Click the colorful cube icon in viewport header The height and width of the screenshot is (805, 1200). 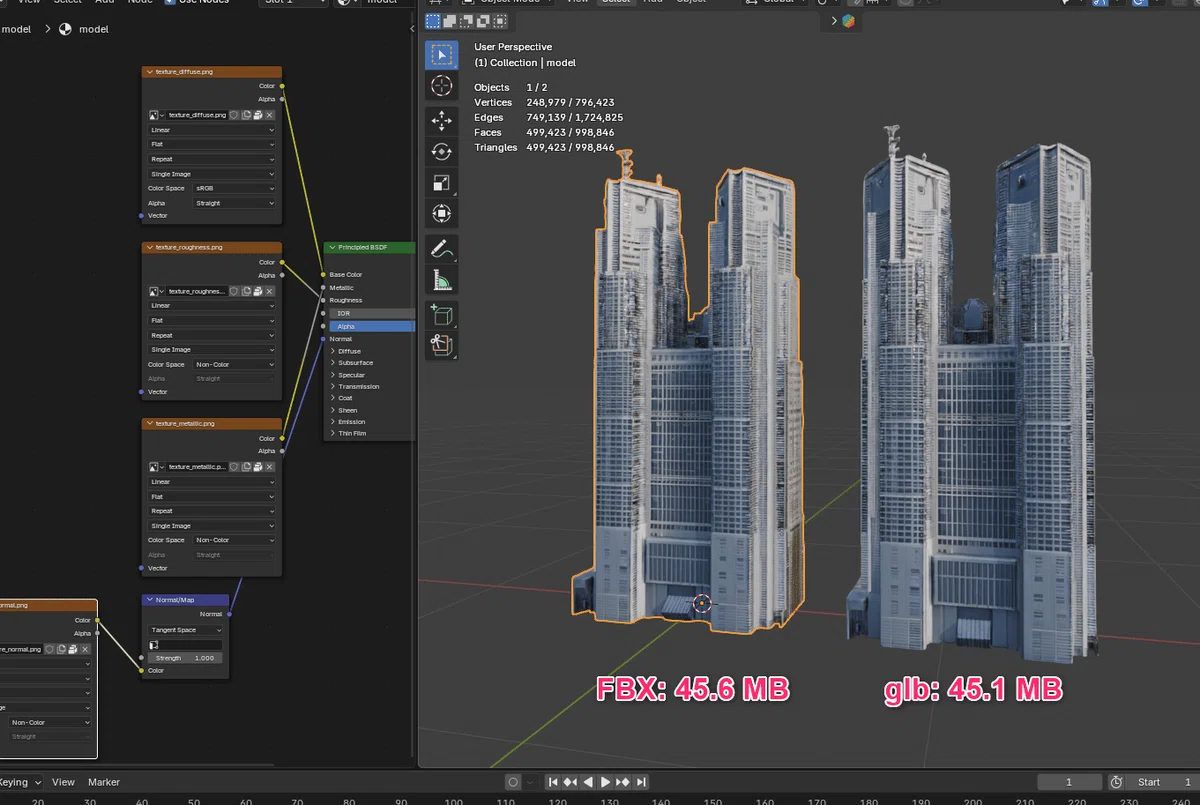click(x=848, y=20)
